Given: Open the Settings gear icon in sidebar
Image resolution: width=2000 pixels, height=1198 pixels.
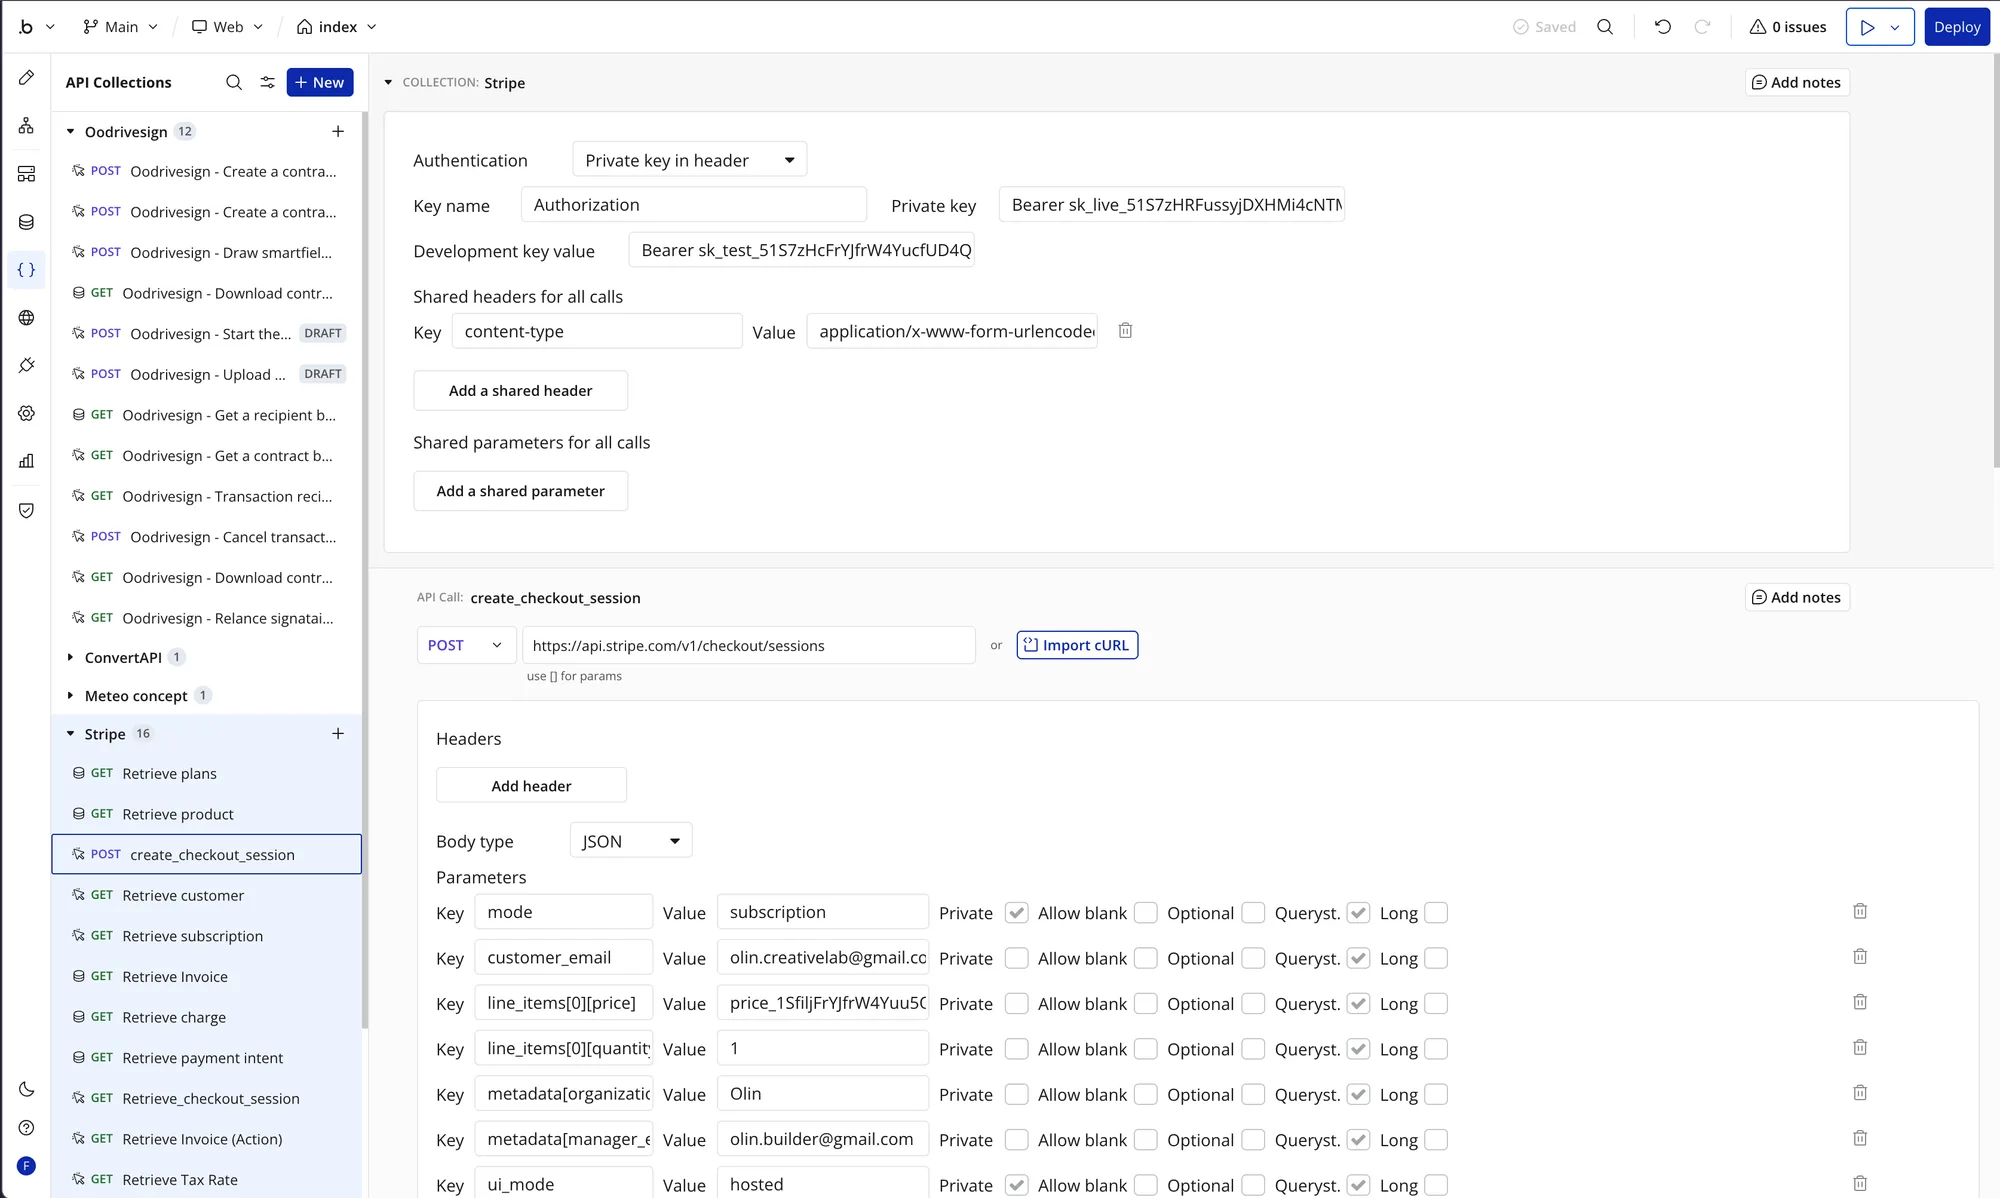Looking at the screenshot, I should click(27, 413).
